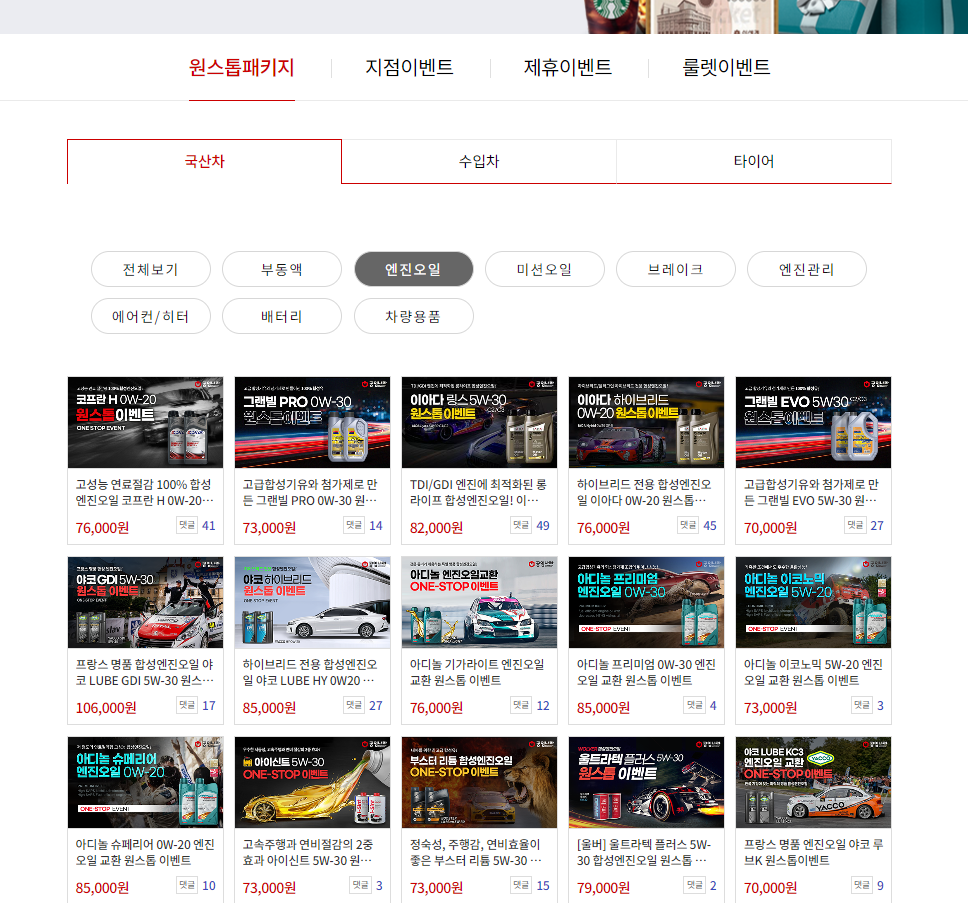Filter by 브레이크 category
The image size is (968, 903).
[675, 269]
